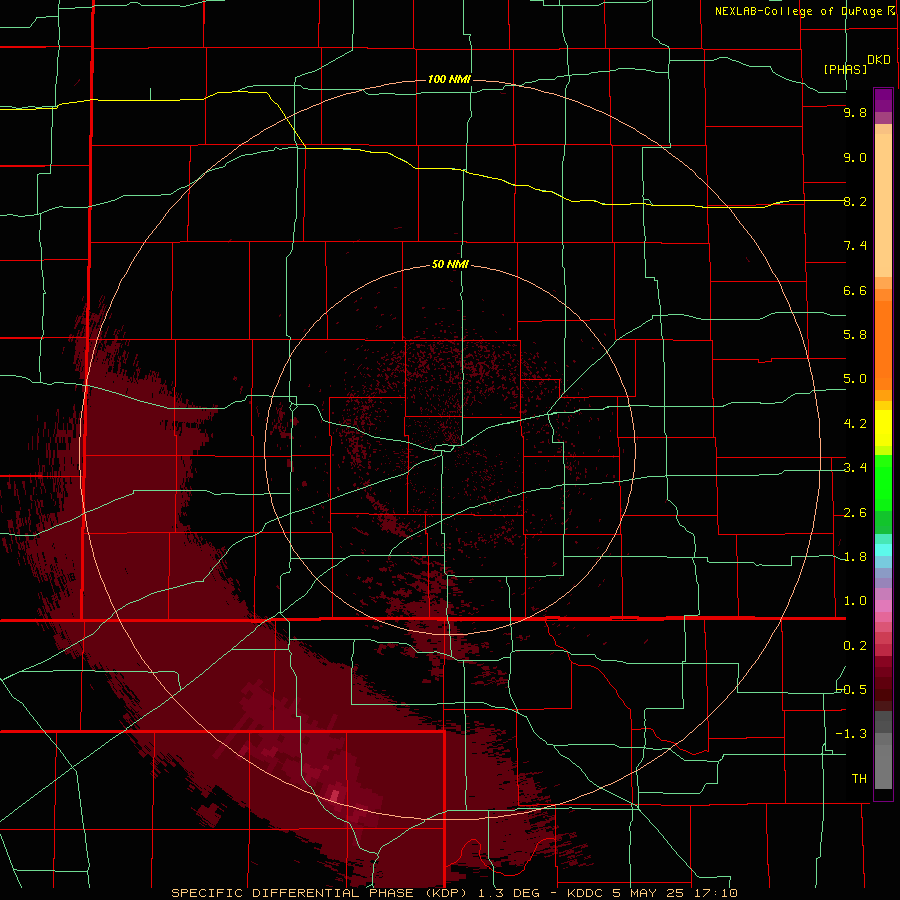Image resolution: width=900 pixels, height=900 pixels.
Task: Click the 5 MAY 25 date text
Action: pos(649,893)
